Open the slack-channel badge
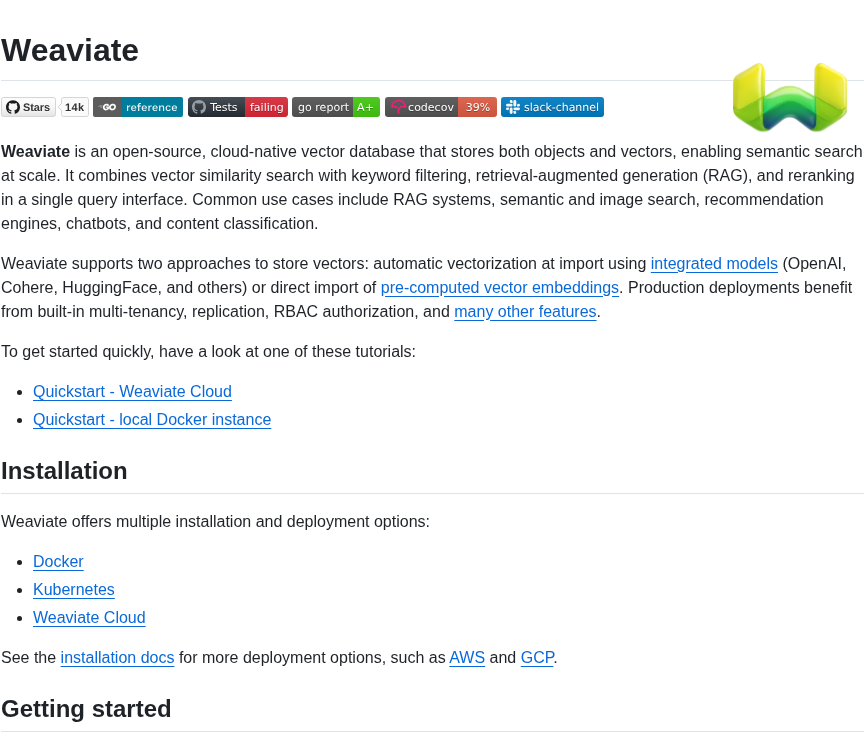This screenshot has width=864, height=738. [552, 107]
